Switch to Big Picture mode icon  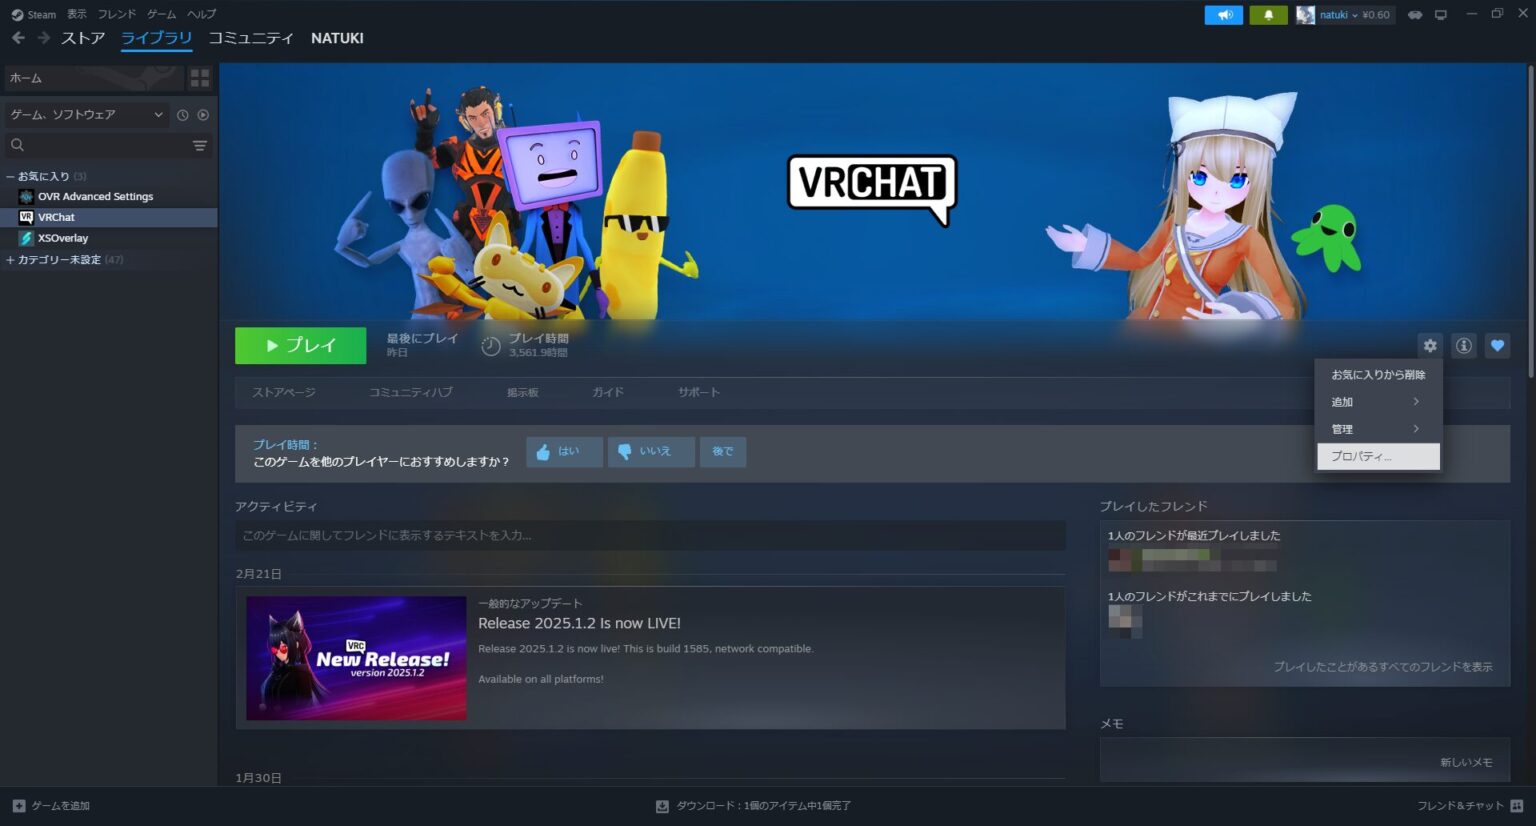[x=1440, y=14]
